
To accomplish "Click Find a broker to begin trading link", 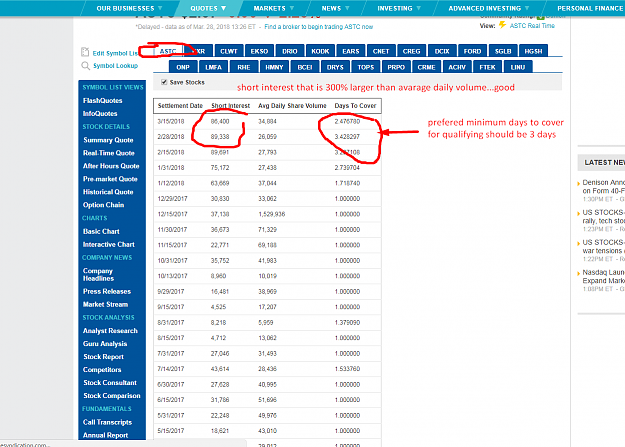I will pos(318,27).
